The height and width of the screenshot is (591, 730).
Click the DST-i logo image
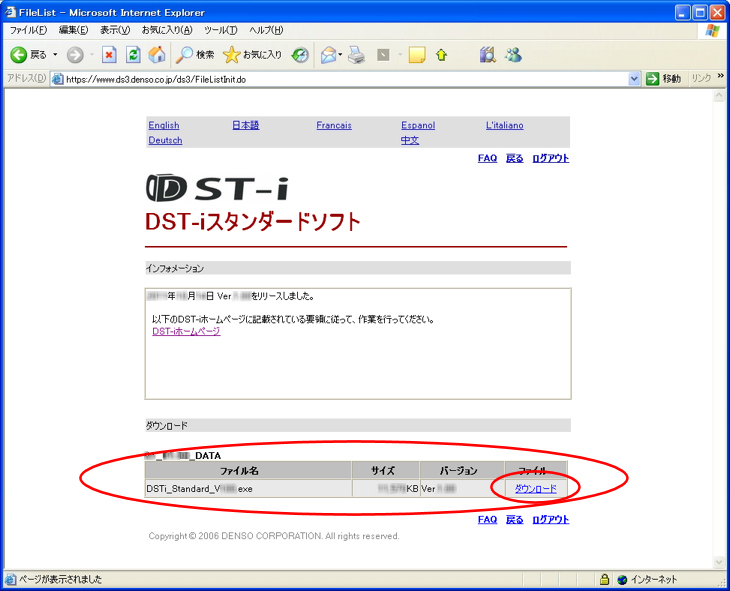(x=217, y=188)
